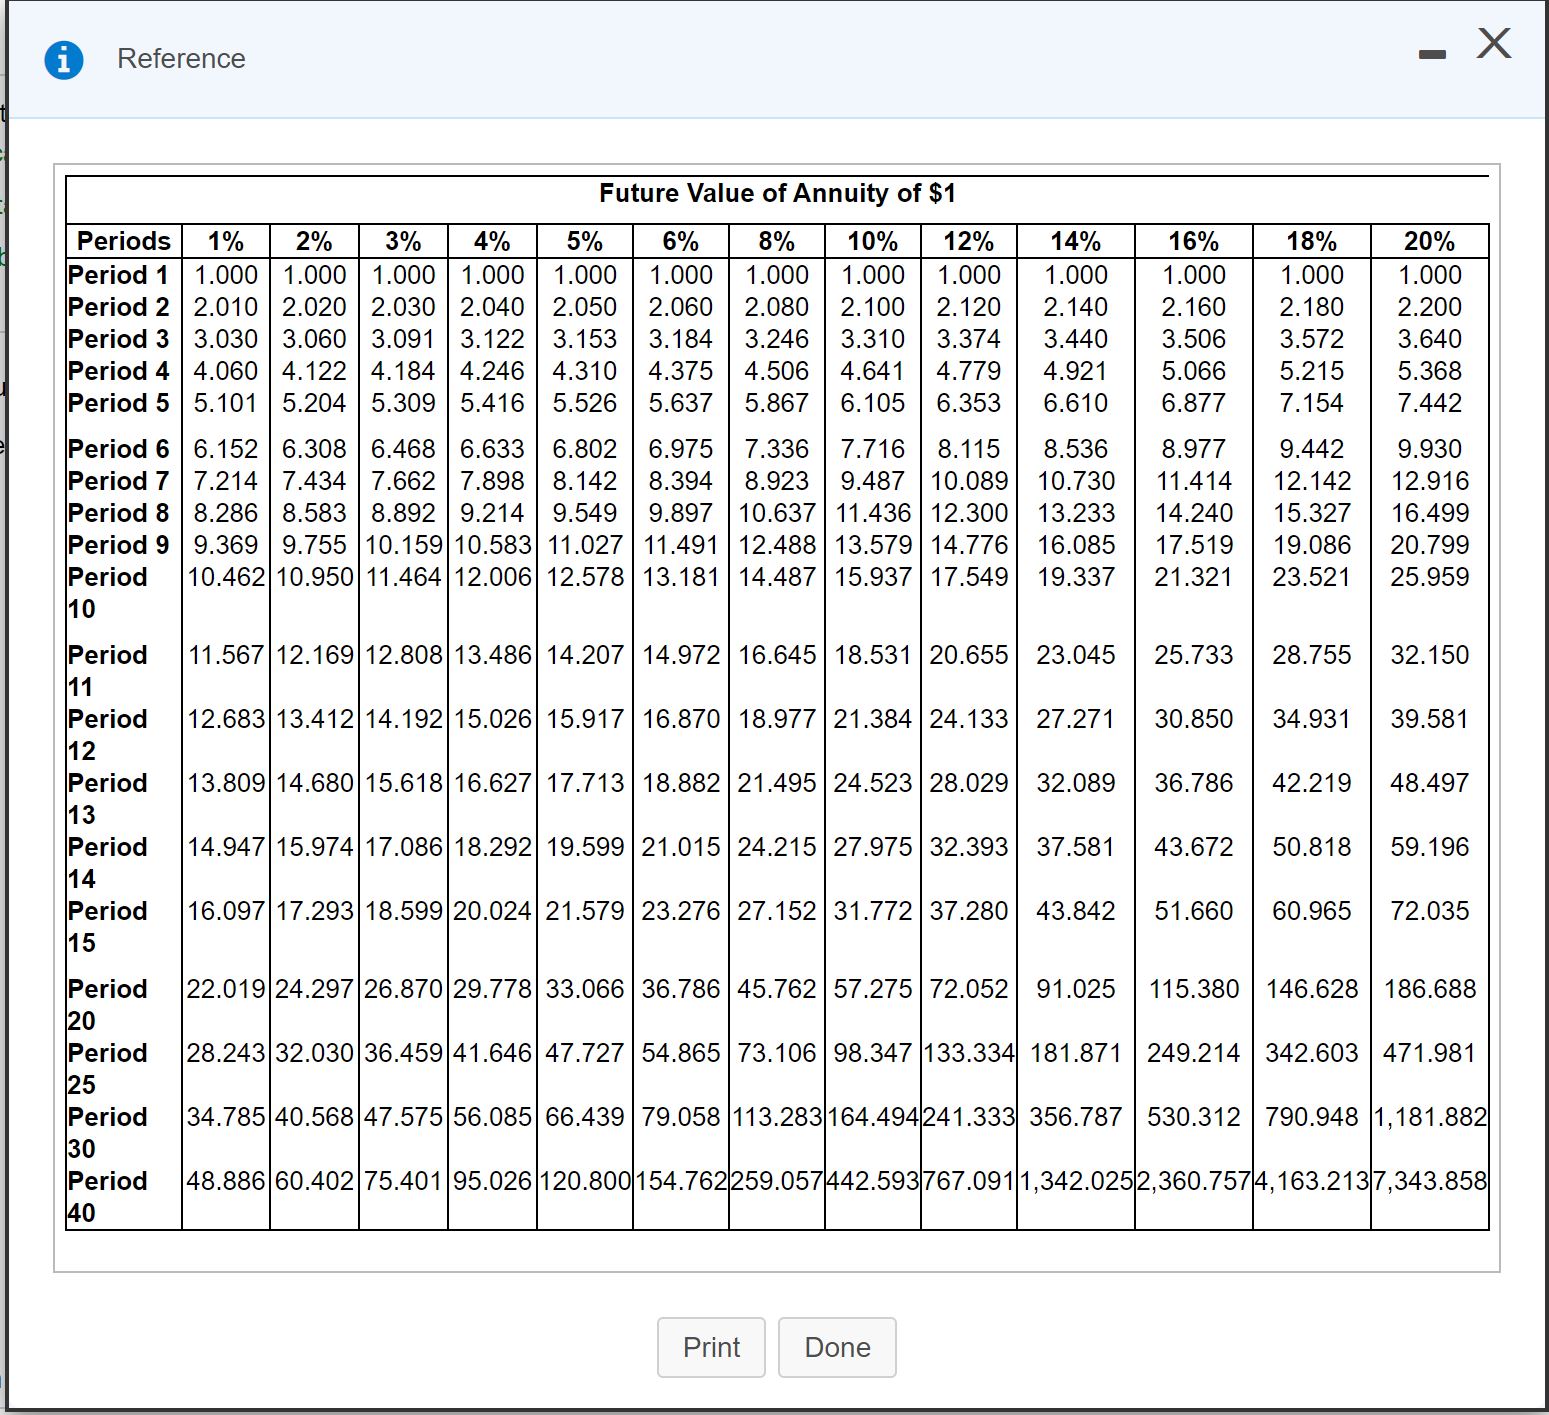Select the 14% column header

[1076, 241]
